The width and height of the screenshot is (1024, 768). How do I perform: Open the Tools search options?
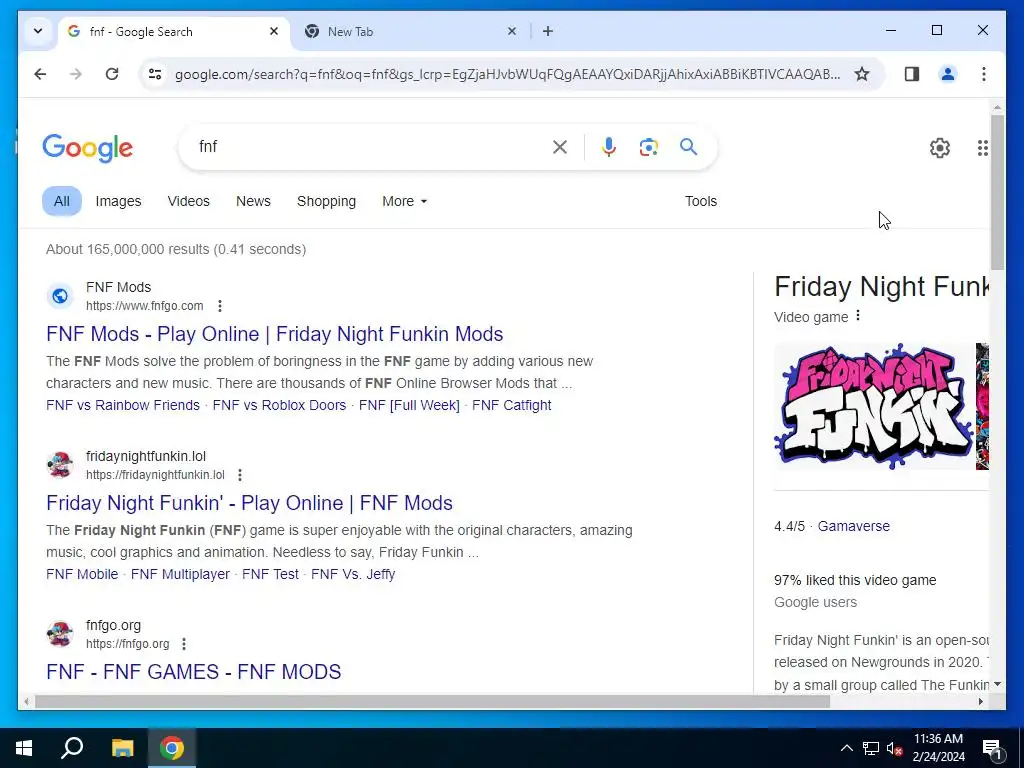point(701,201)
